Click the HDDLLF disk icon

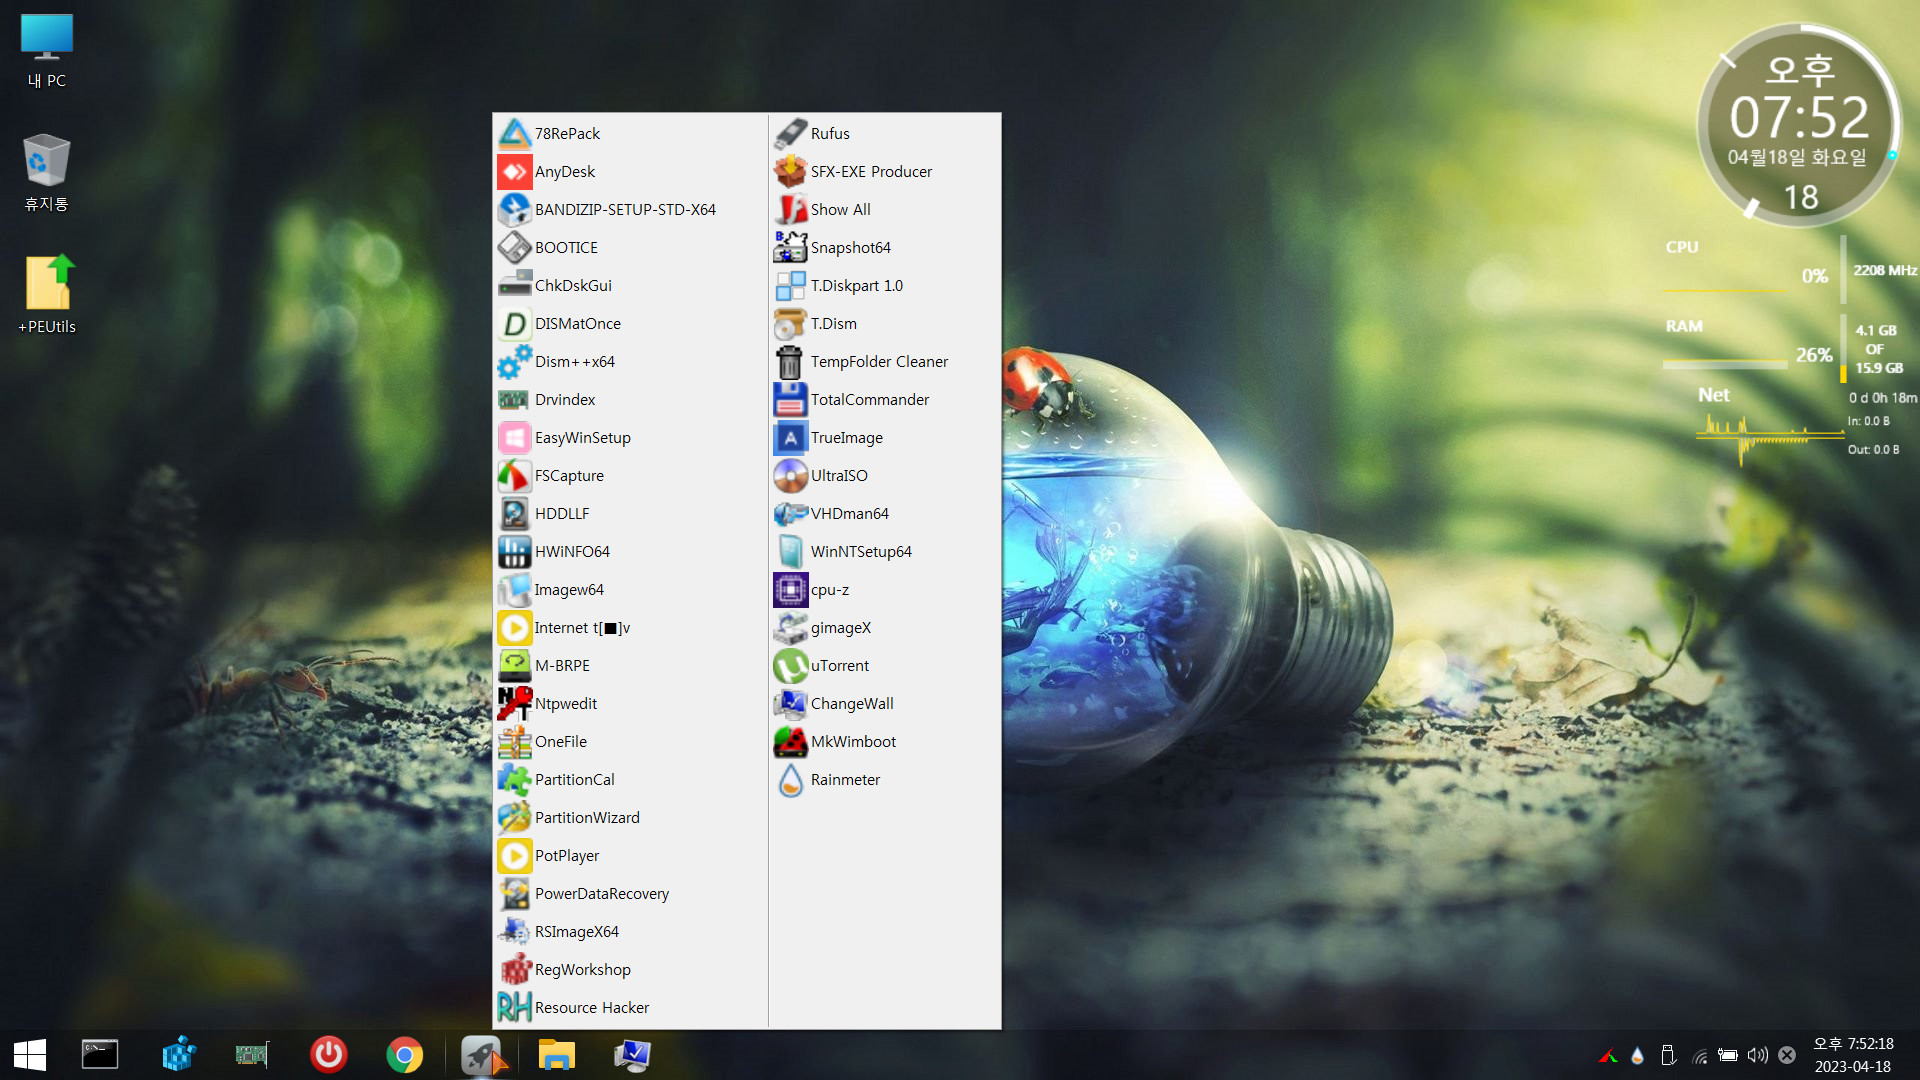514,514
